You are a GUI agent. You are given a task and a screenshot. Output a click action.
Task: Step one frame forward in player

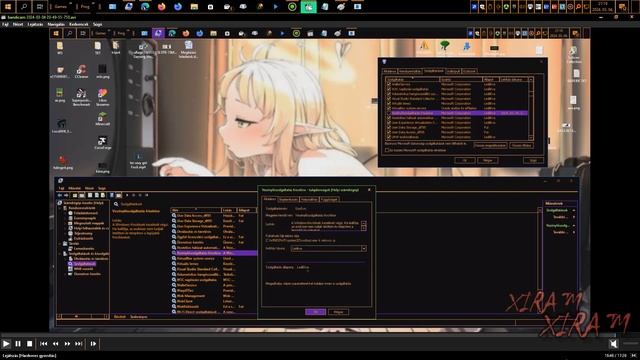(x=93, y=344)
